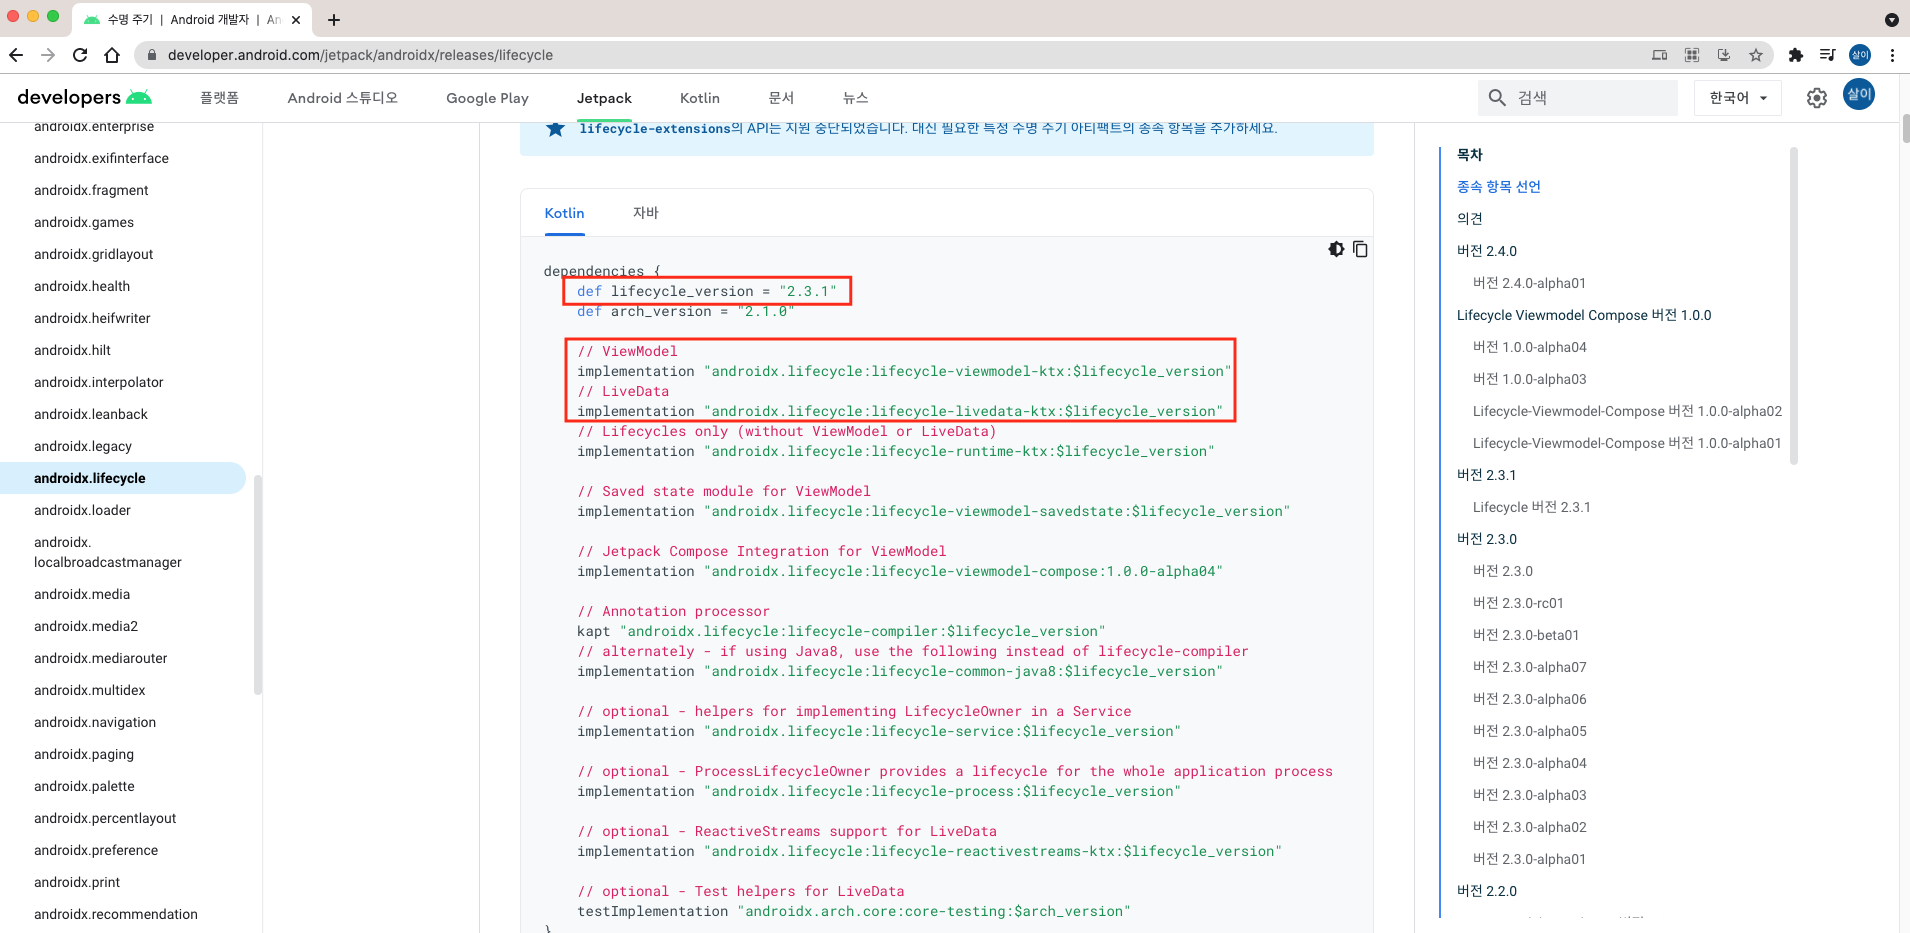Open the 뉴스 menu
The height and width of the screenshot is (933, 1910).
tap(855, 98)
